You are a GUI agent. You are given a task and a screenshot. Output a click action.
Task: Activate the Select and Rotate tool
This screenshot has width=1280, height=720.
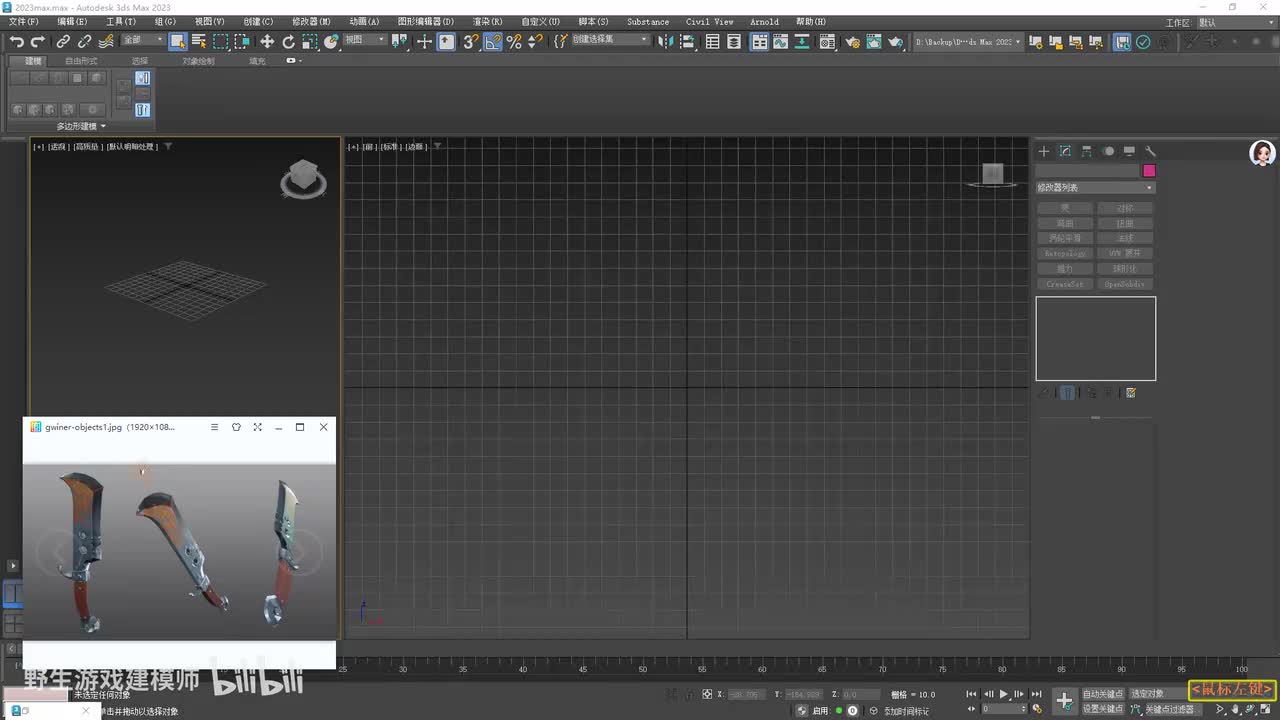289,41
